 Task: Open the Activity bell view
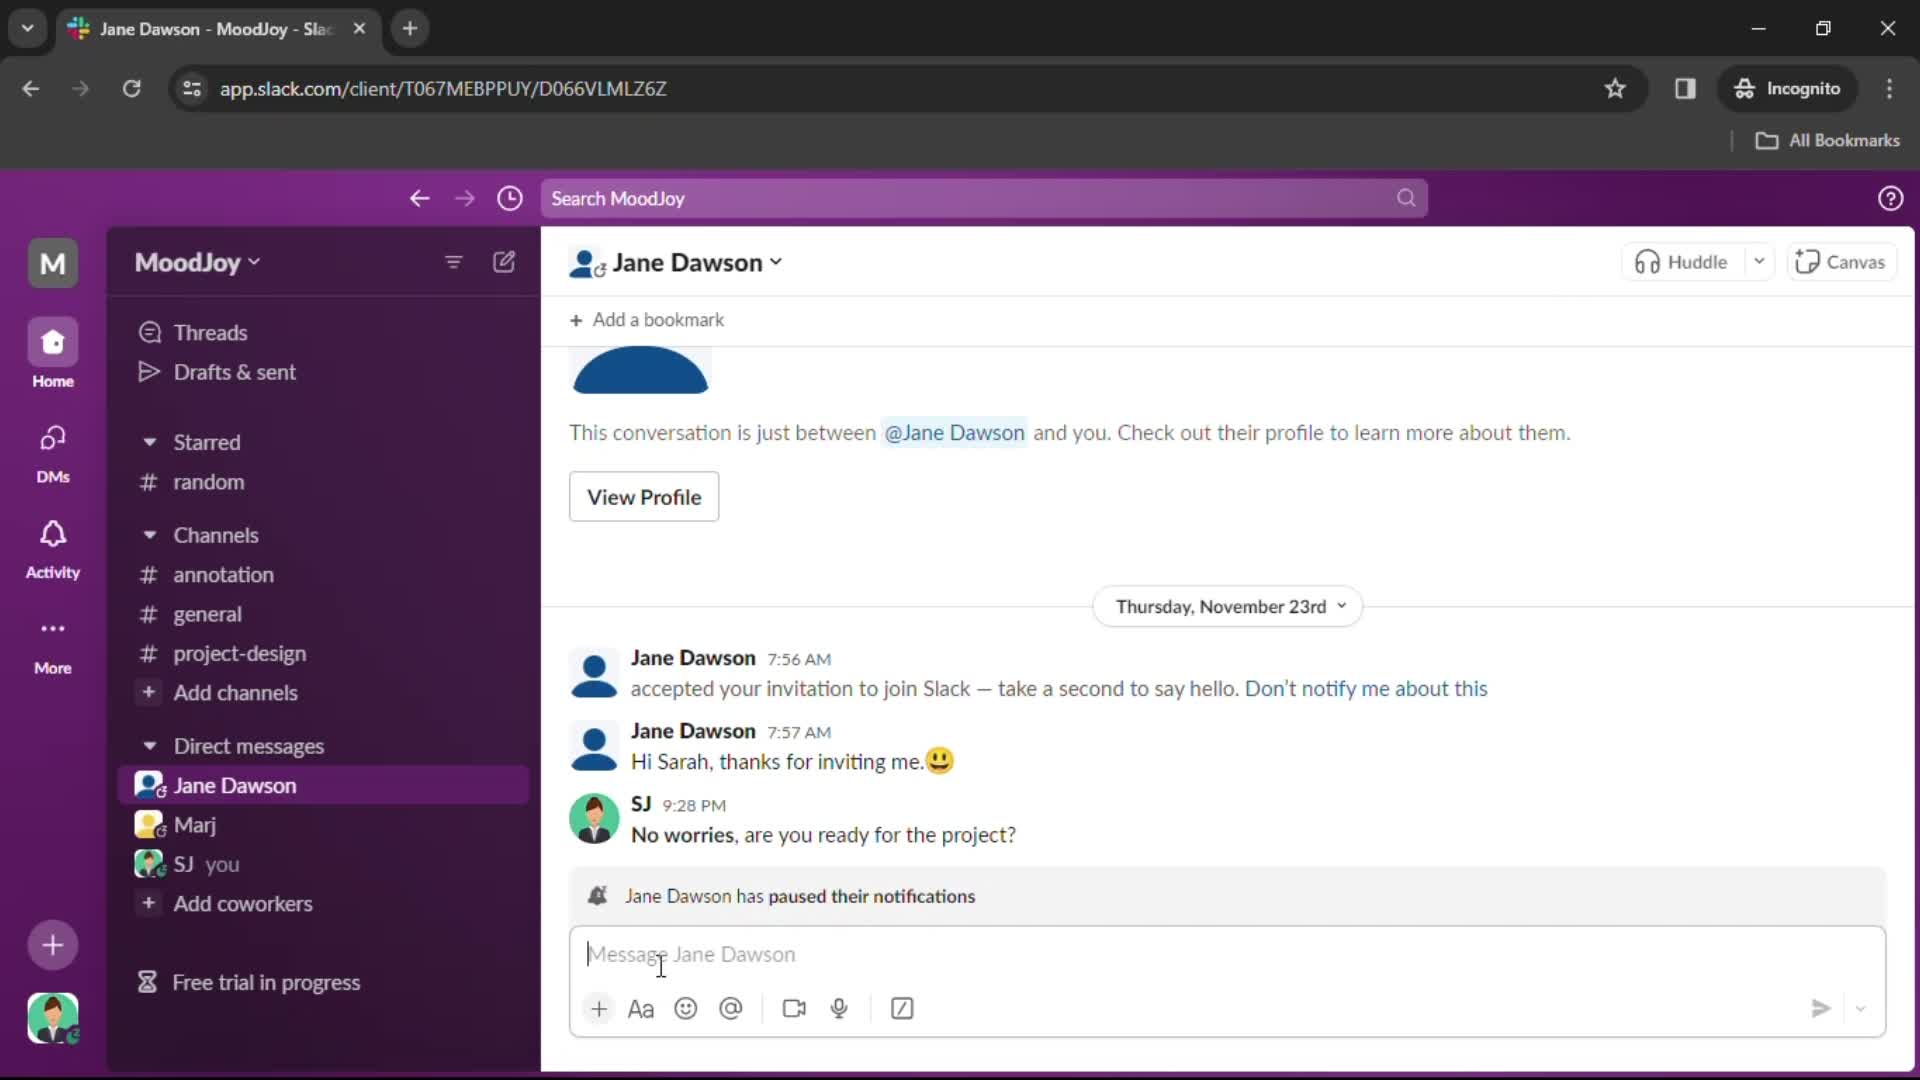[52, 549]
